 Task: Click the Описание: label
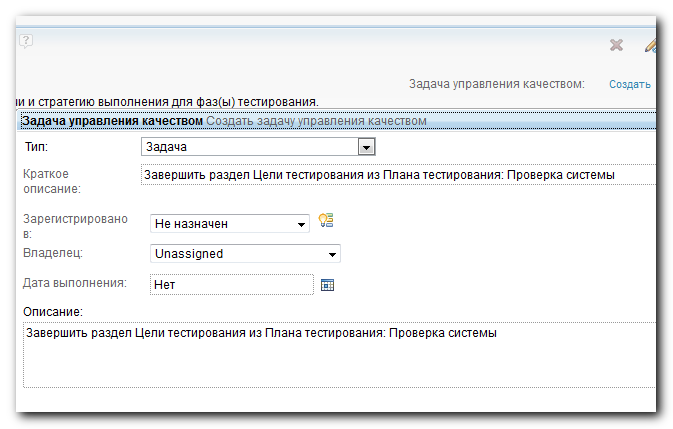click(53, 311)
